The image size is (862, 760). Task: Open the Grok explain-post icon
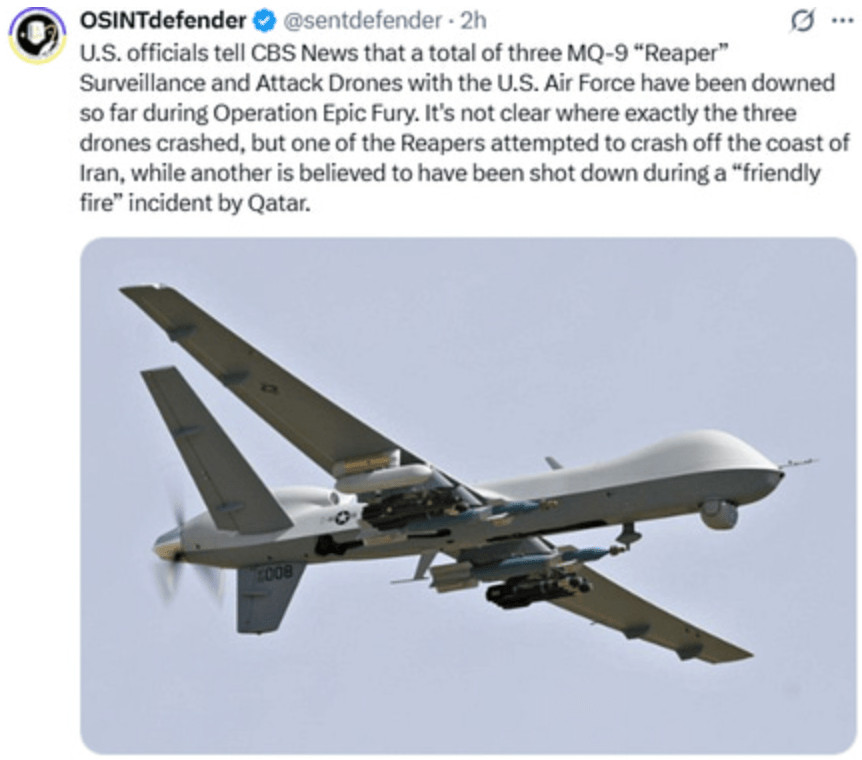click(x=802, y=21)
